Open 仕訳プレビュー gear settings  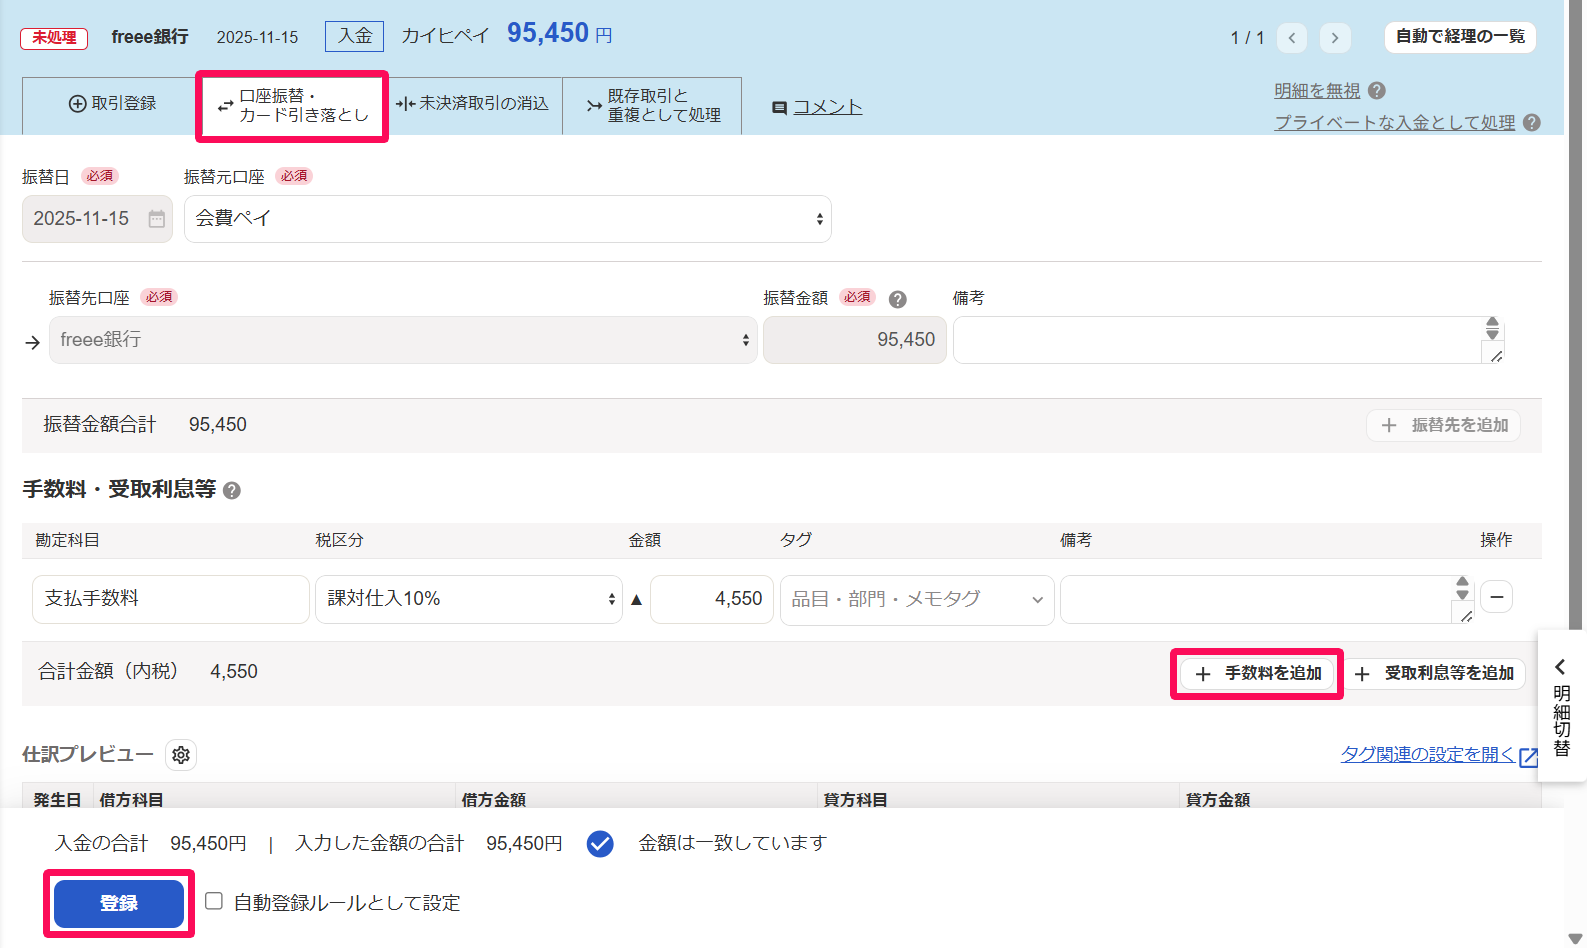pyautogui.click(x=181, y=755)
